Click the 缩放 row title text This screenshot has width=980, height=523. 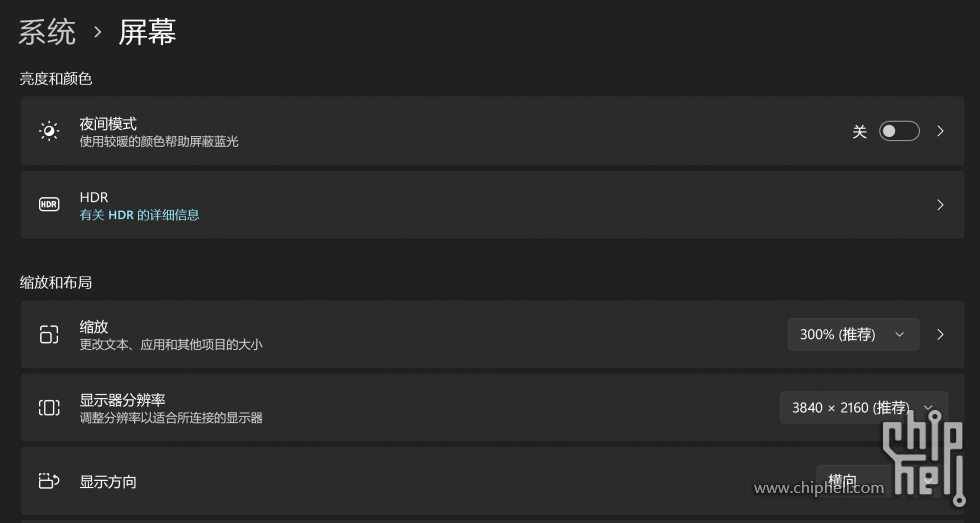point(94,327)
